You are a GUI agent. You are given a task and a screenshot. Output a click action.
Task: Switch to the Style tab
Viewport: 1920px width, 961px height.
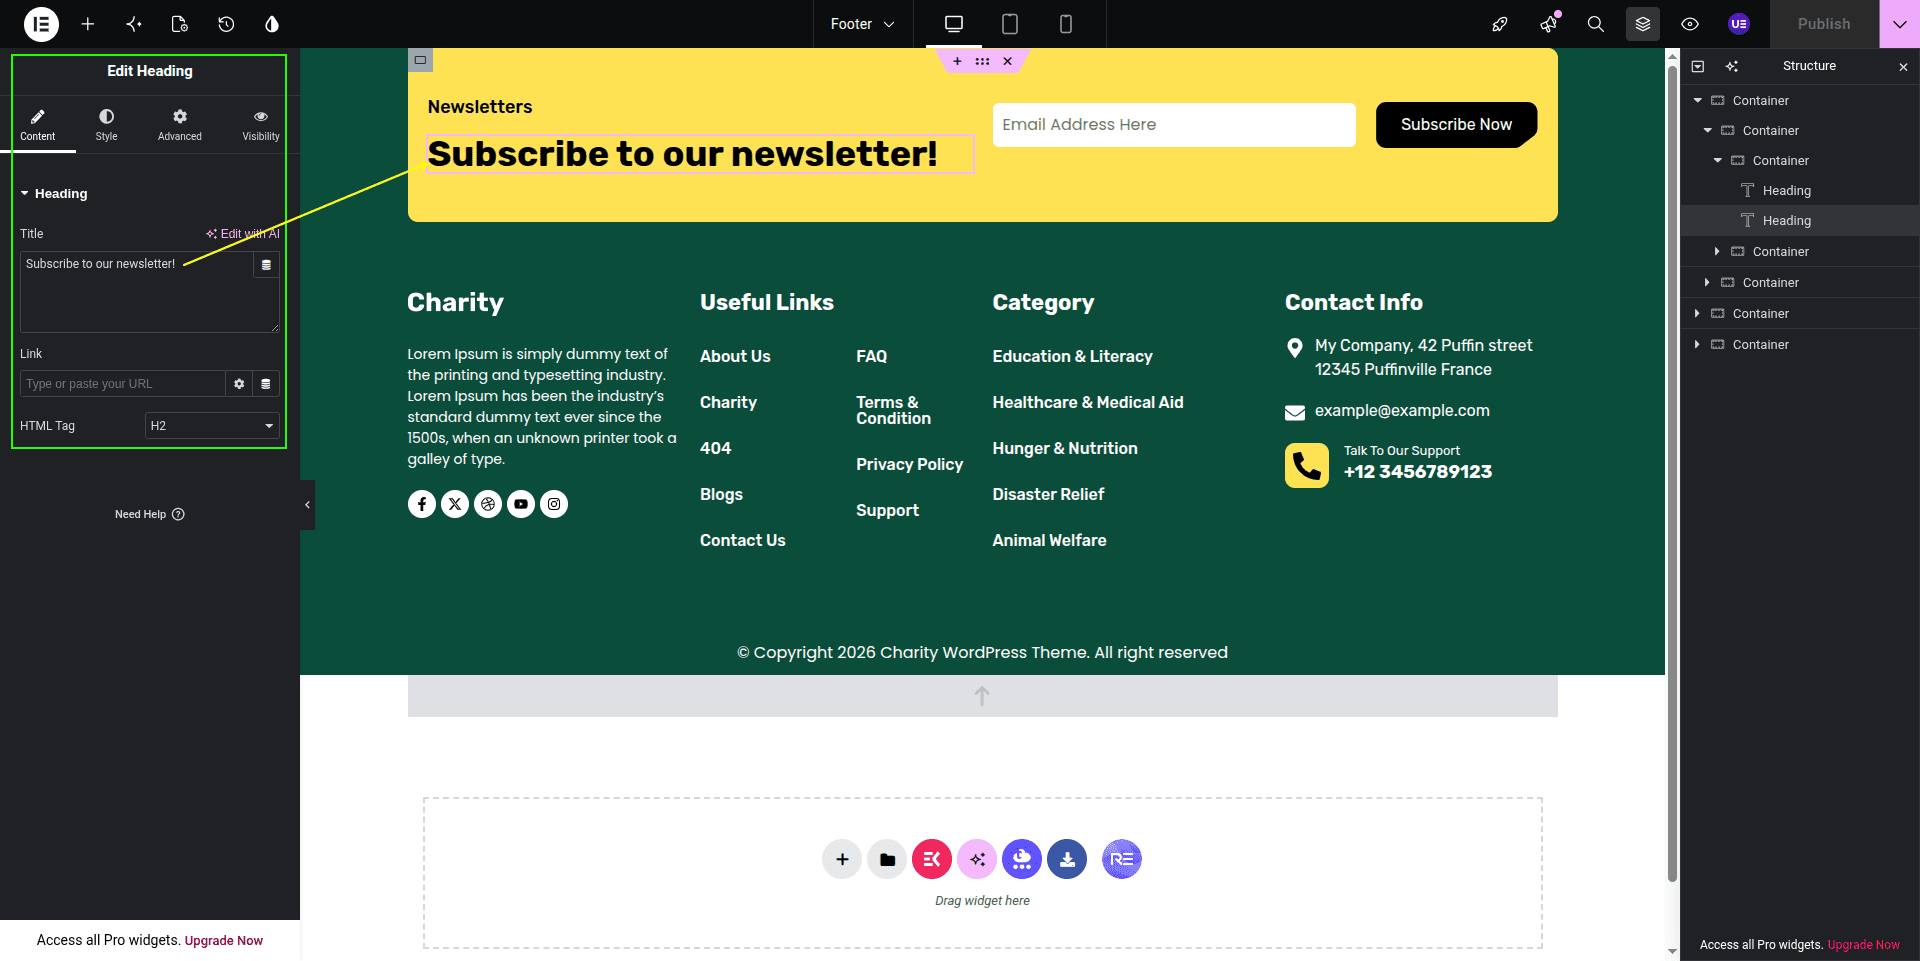(107, 125)
